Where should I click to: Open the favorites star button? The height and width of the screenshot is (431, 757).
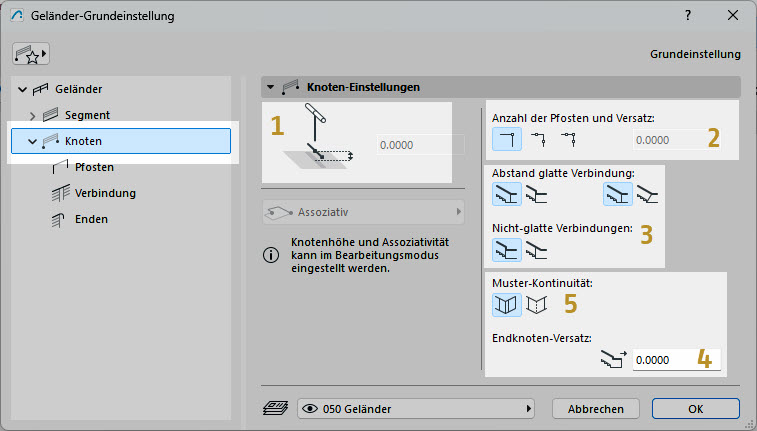click(29, 53)
